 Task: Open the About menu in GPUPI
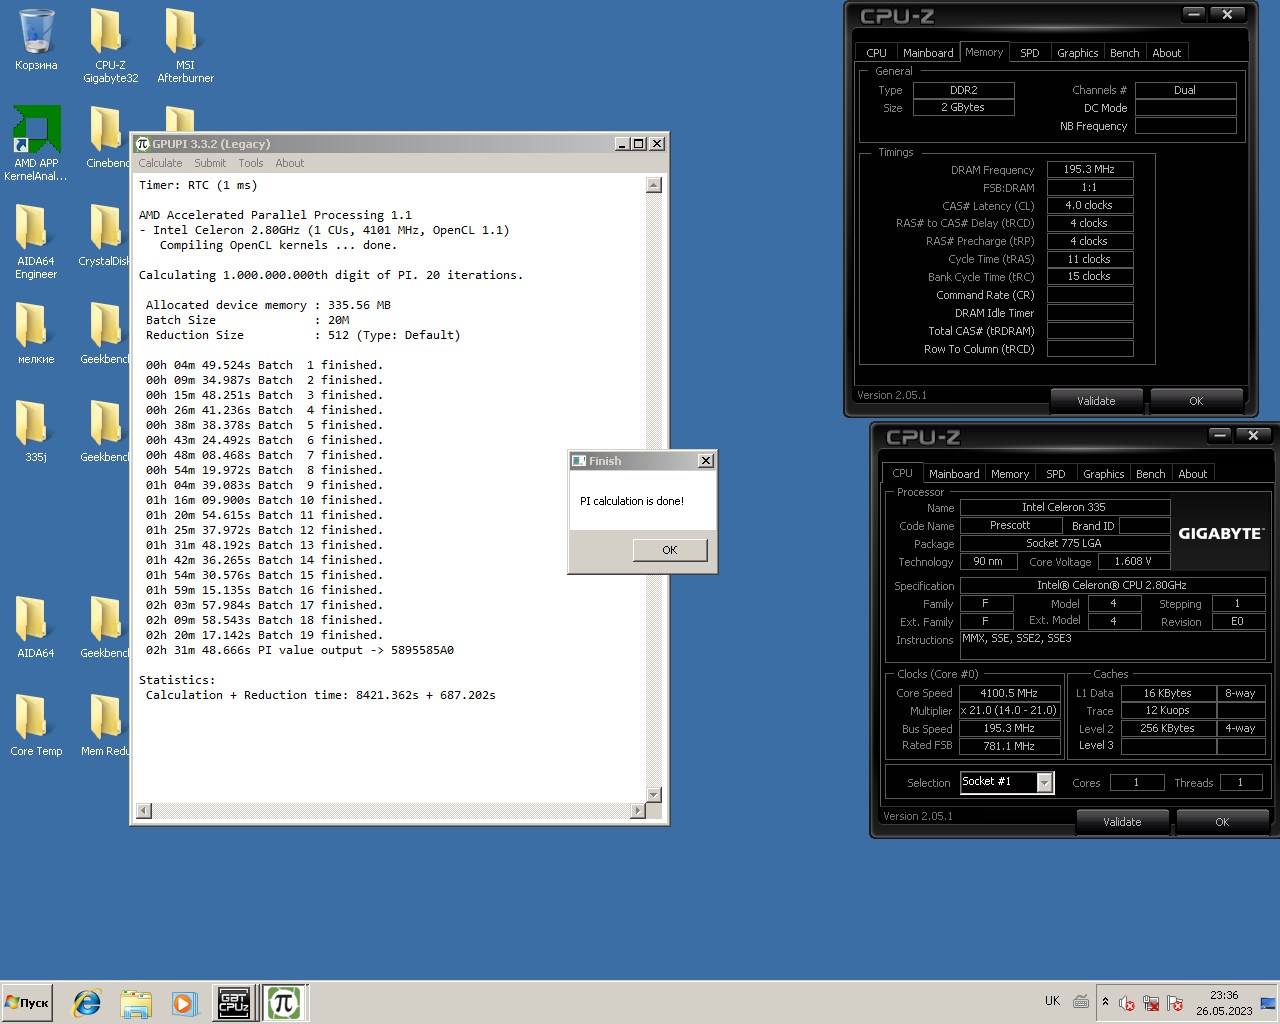click(290, 163)
